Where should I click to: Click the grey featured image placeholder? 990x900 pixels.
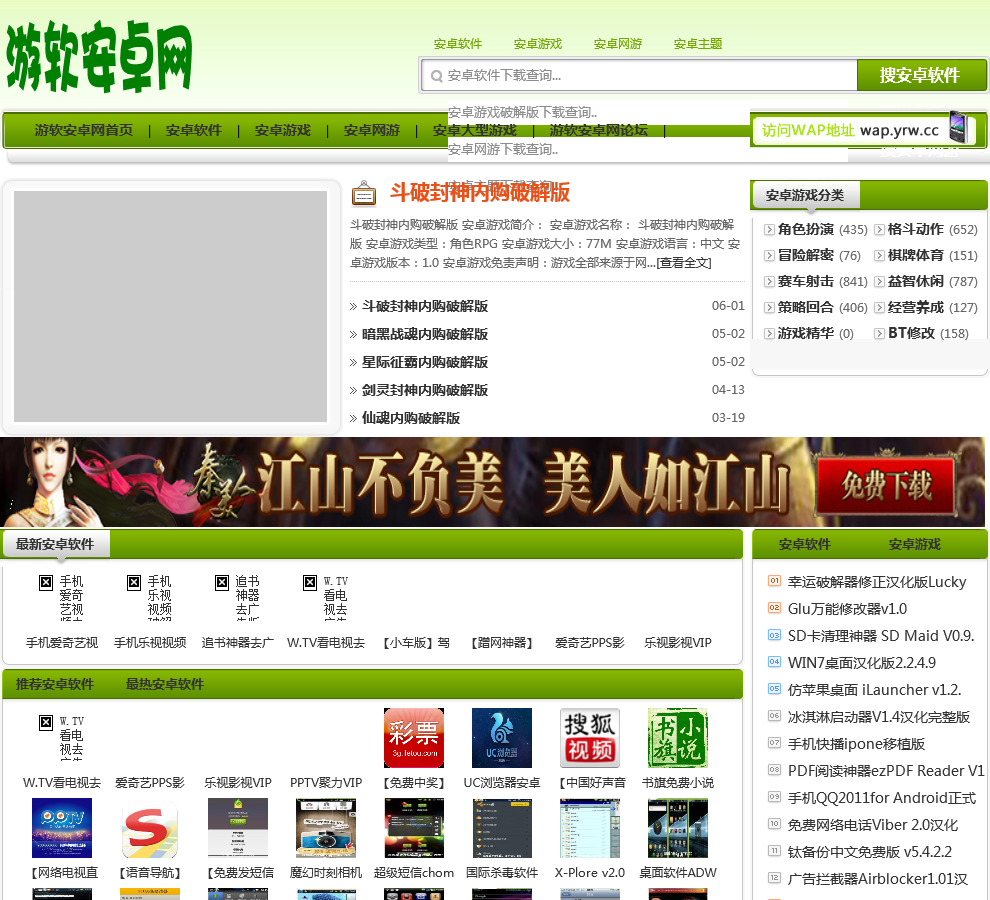[x=170, y=306]
